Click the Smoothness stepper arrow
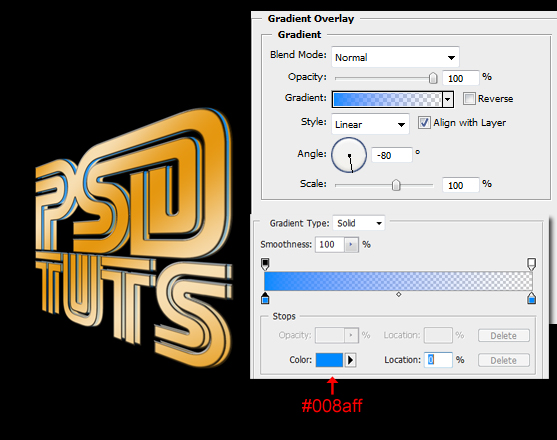The width and height of the screenshot is (557, 440). 351,245
